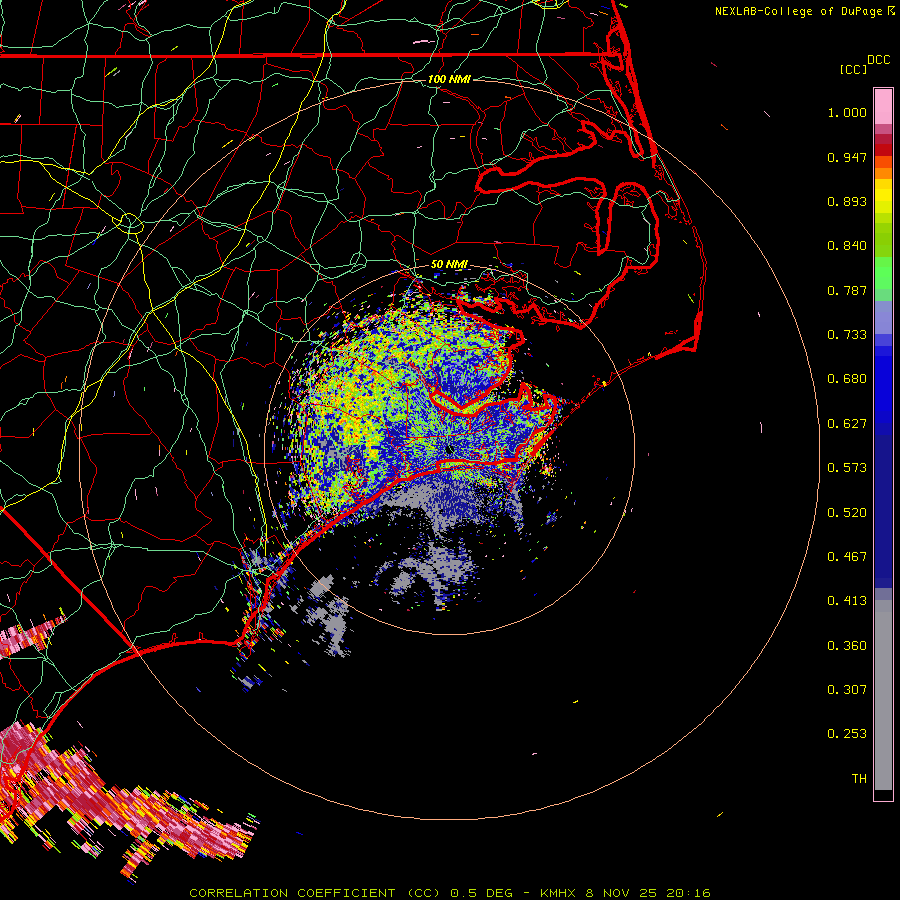Click the 0.627 color scale value
The image size is (900, 900).
[x=847, y=424]
